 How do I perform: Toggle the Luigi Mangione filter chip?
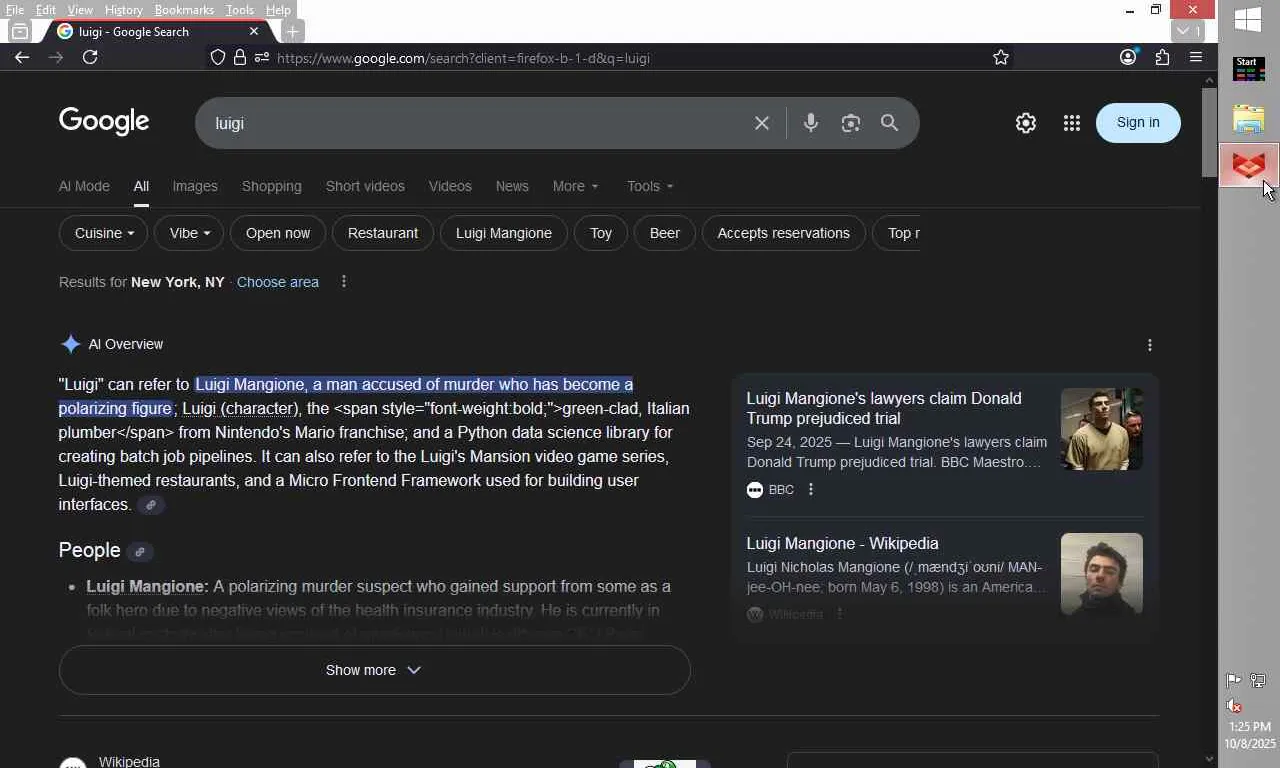tap(504, 233)
